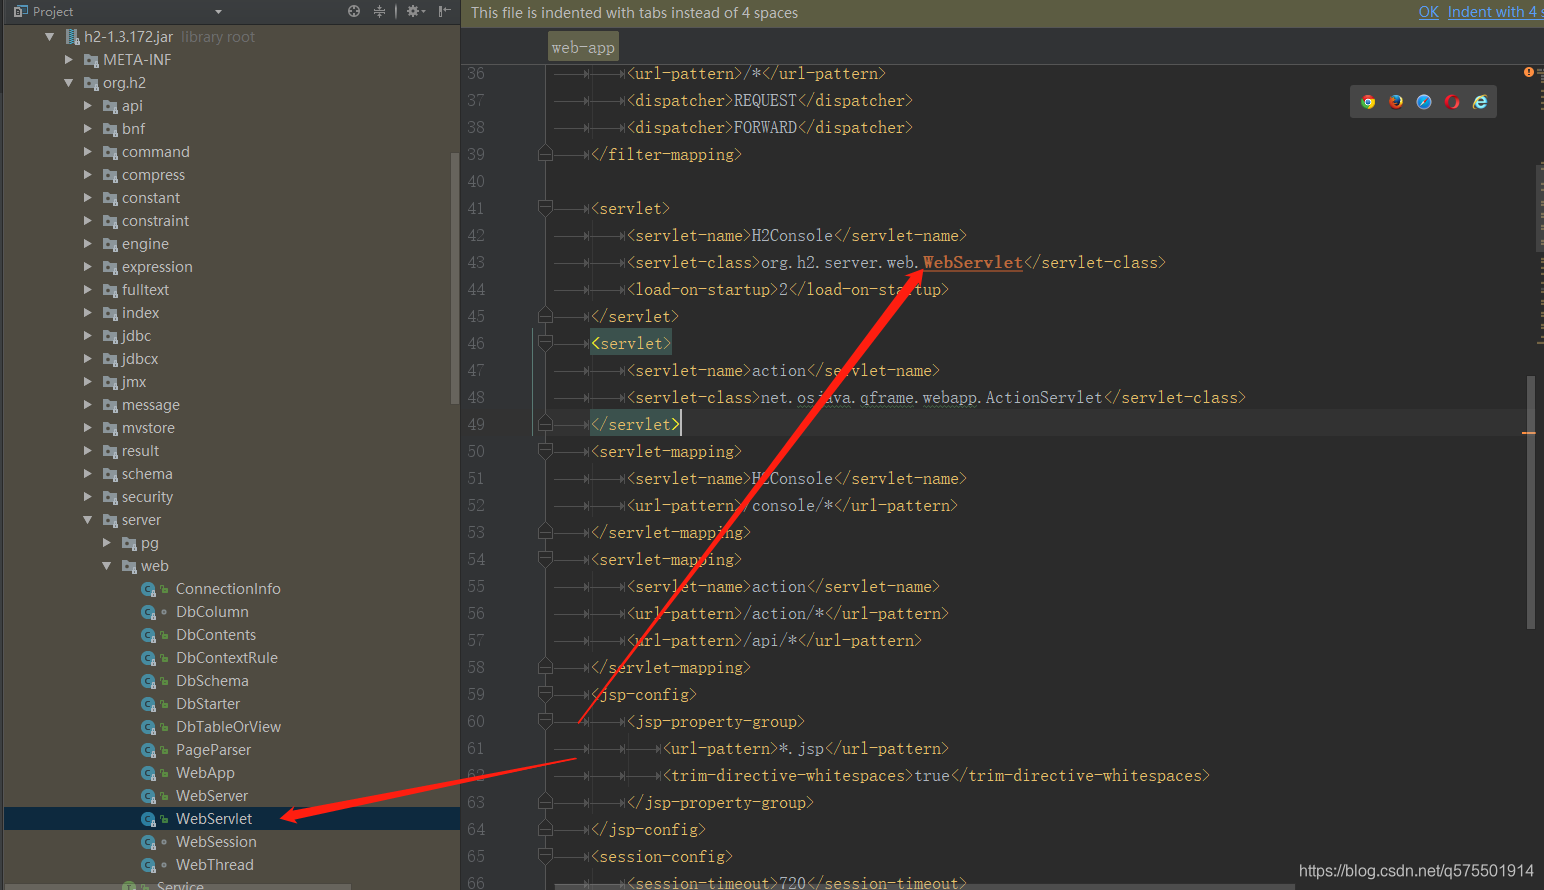Fold the servlet block at line 41

coord(545,208)
